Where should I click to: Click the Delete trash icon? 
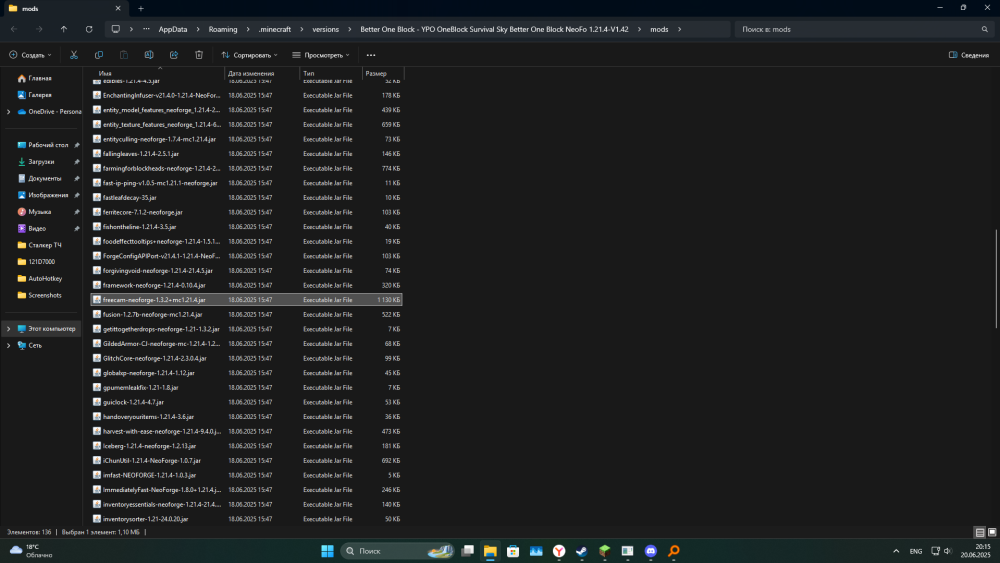click(199, 55)
